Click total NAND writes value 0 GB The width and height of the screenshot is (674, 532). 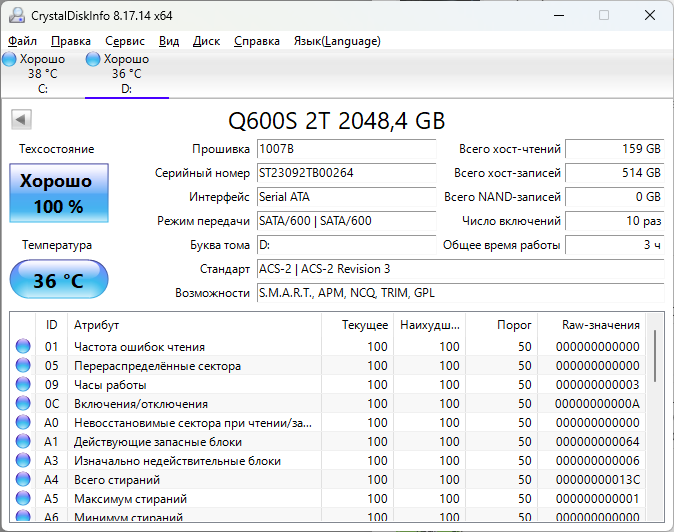point(615,197)
